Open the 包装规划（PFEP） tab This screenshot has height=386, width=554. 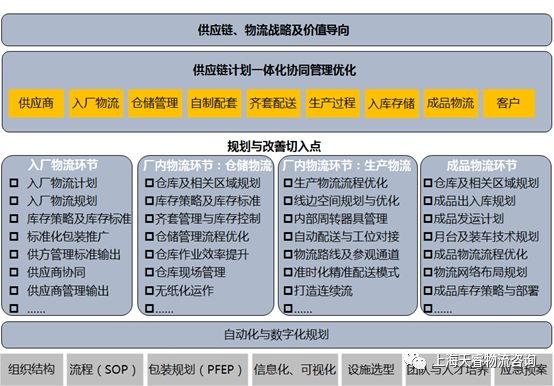(x=198, y=369)
